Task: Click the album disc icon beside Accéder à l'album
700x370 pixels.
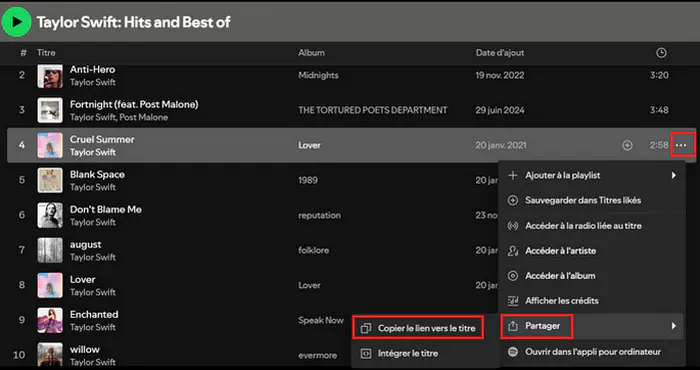Action: coord(513,276)
